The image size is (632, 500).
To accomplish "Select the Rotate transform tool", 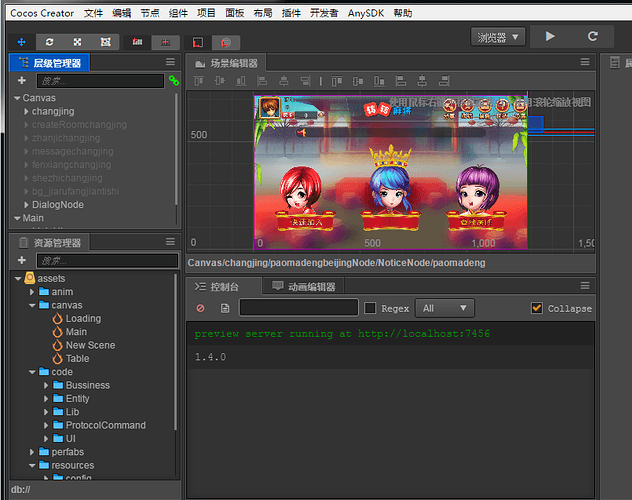I will (49, 42).
